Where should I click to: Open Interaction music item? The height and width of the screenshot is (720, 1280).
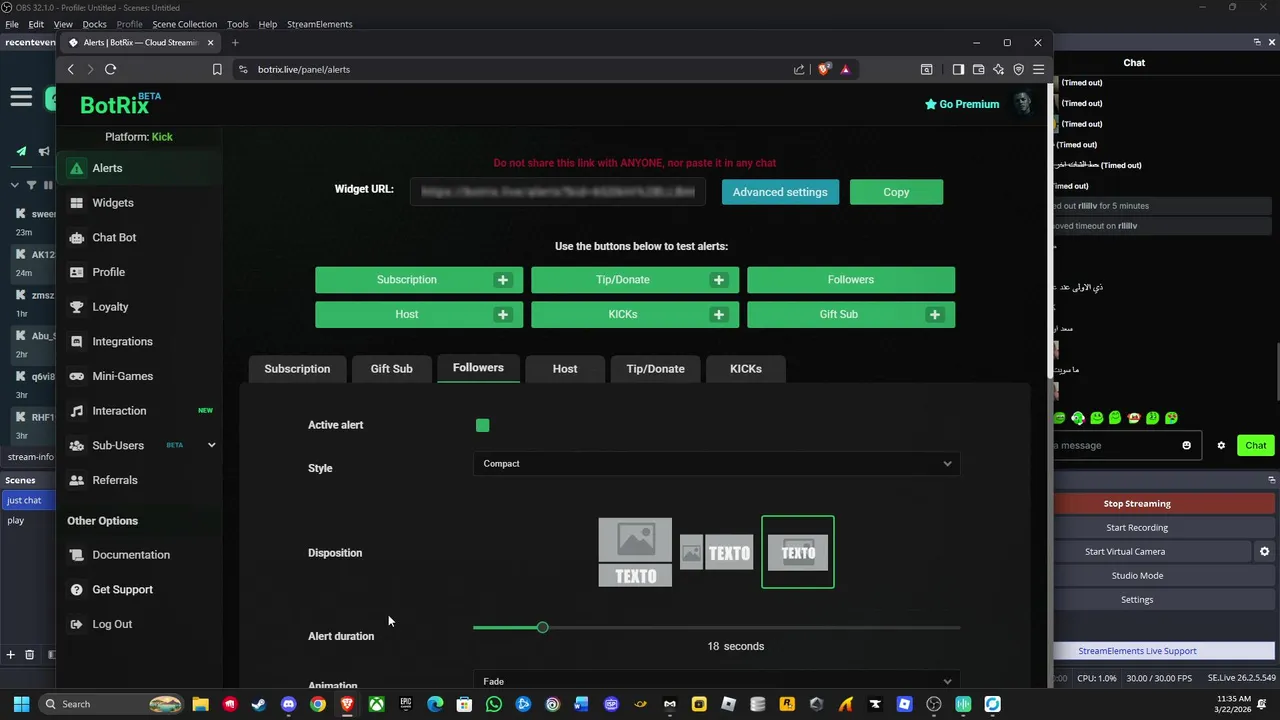140,411
